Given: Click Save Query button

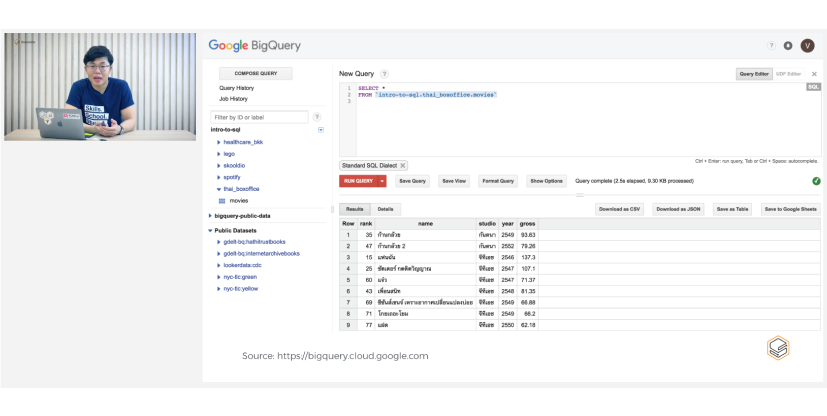Looking at the screenshot, I should tap(412, 181).
